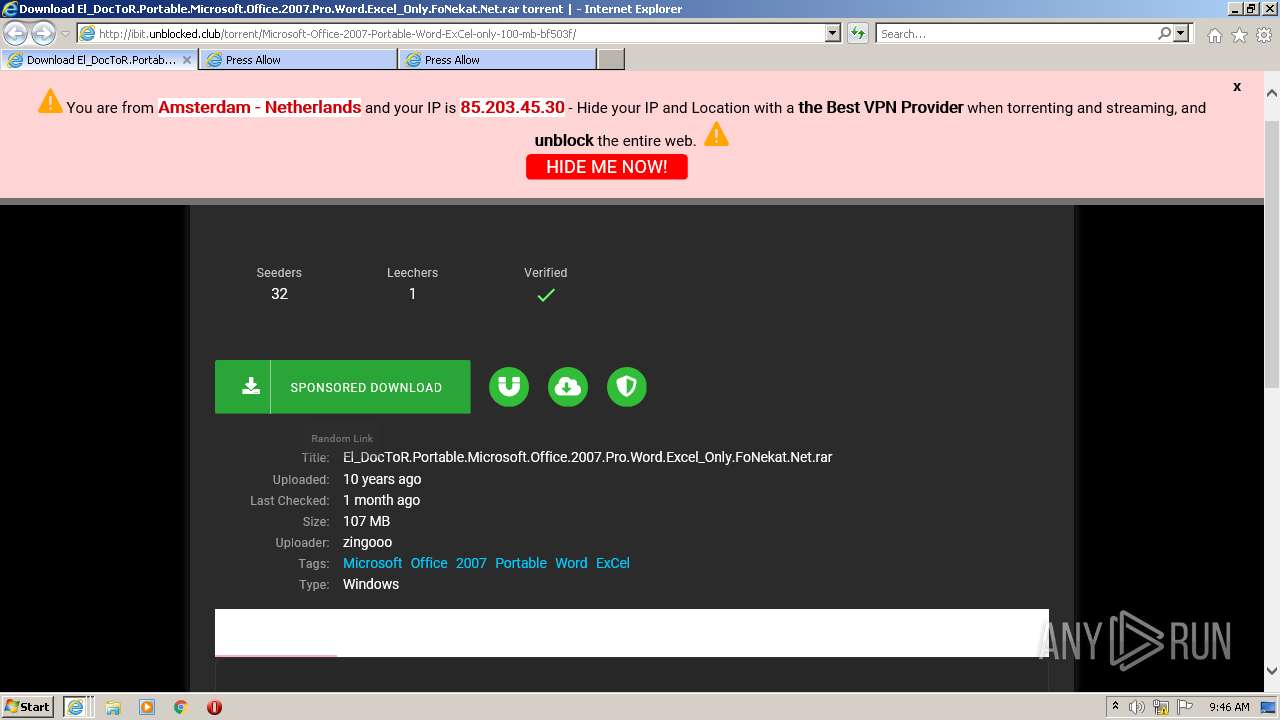Click the cloud download icon
1280x720 pixels.
568,387
